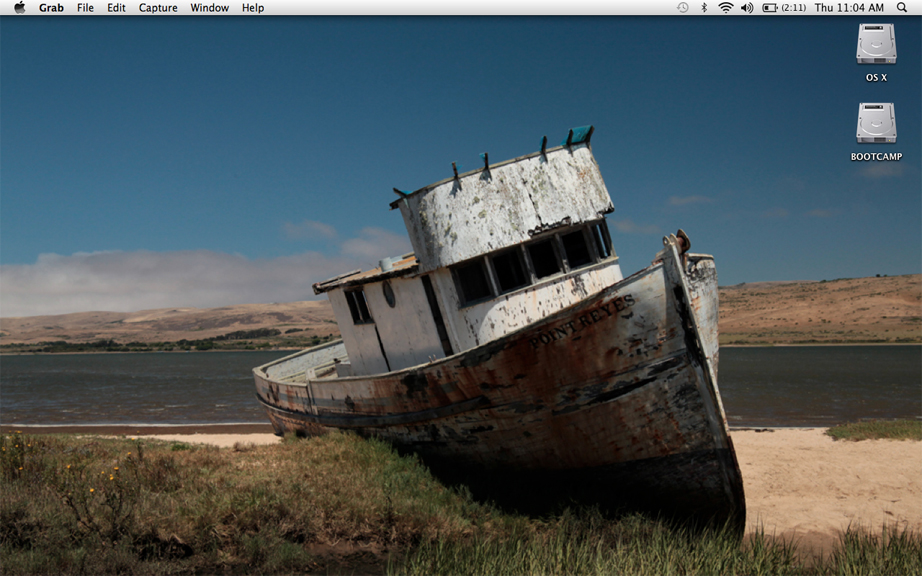This screenshot has width=922, height=576.
Task: Open the File menu
Action: click(85, 8)
